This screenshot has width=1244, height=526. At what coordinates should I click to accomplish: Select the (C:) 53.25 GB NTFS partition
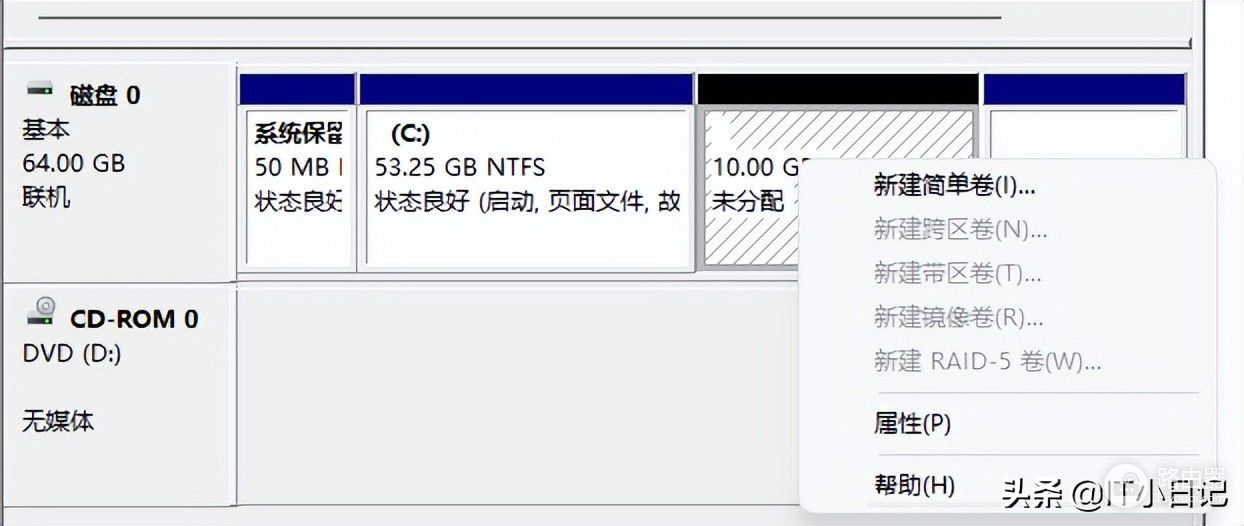pyautogui.click(x=527, y=190)
